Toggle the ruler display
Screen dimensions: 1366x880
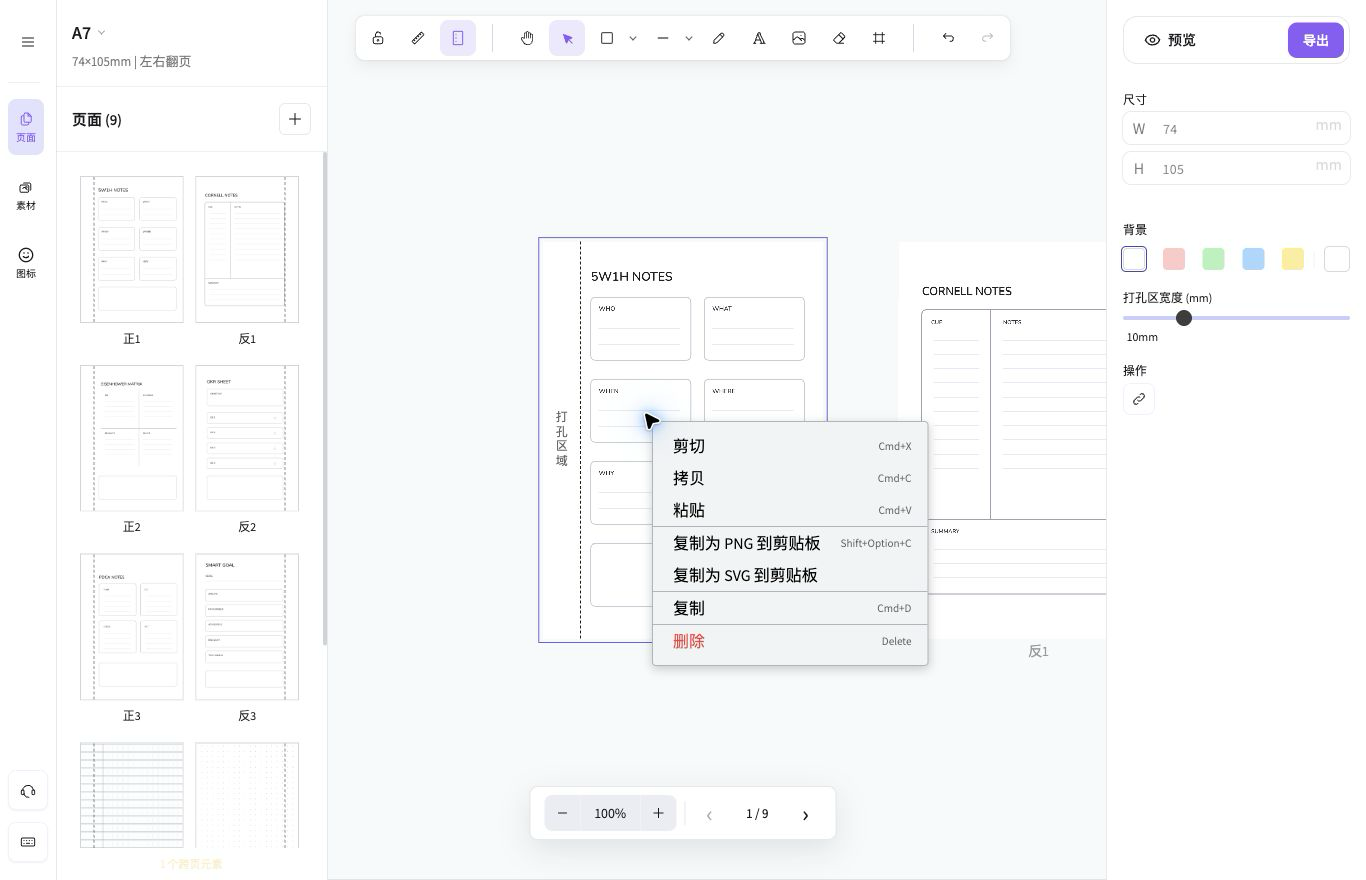pos(418,38)
